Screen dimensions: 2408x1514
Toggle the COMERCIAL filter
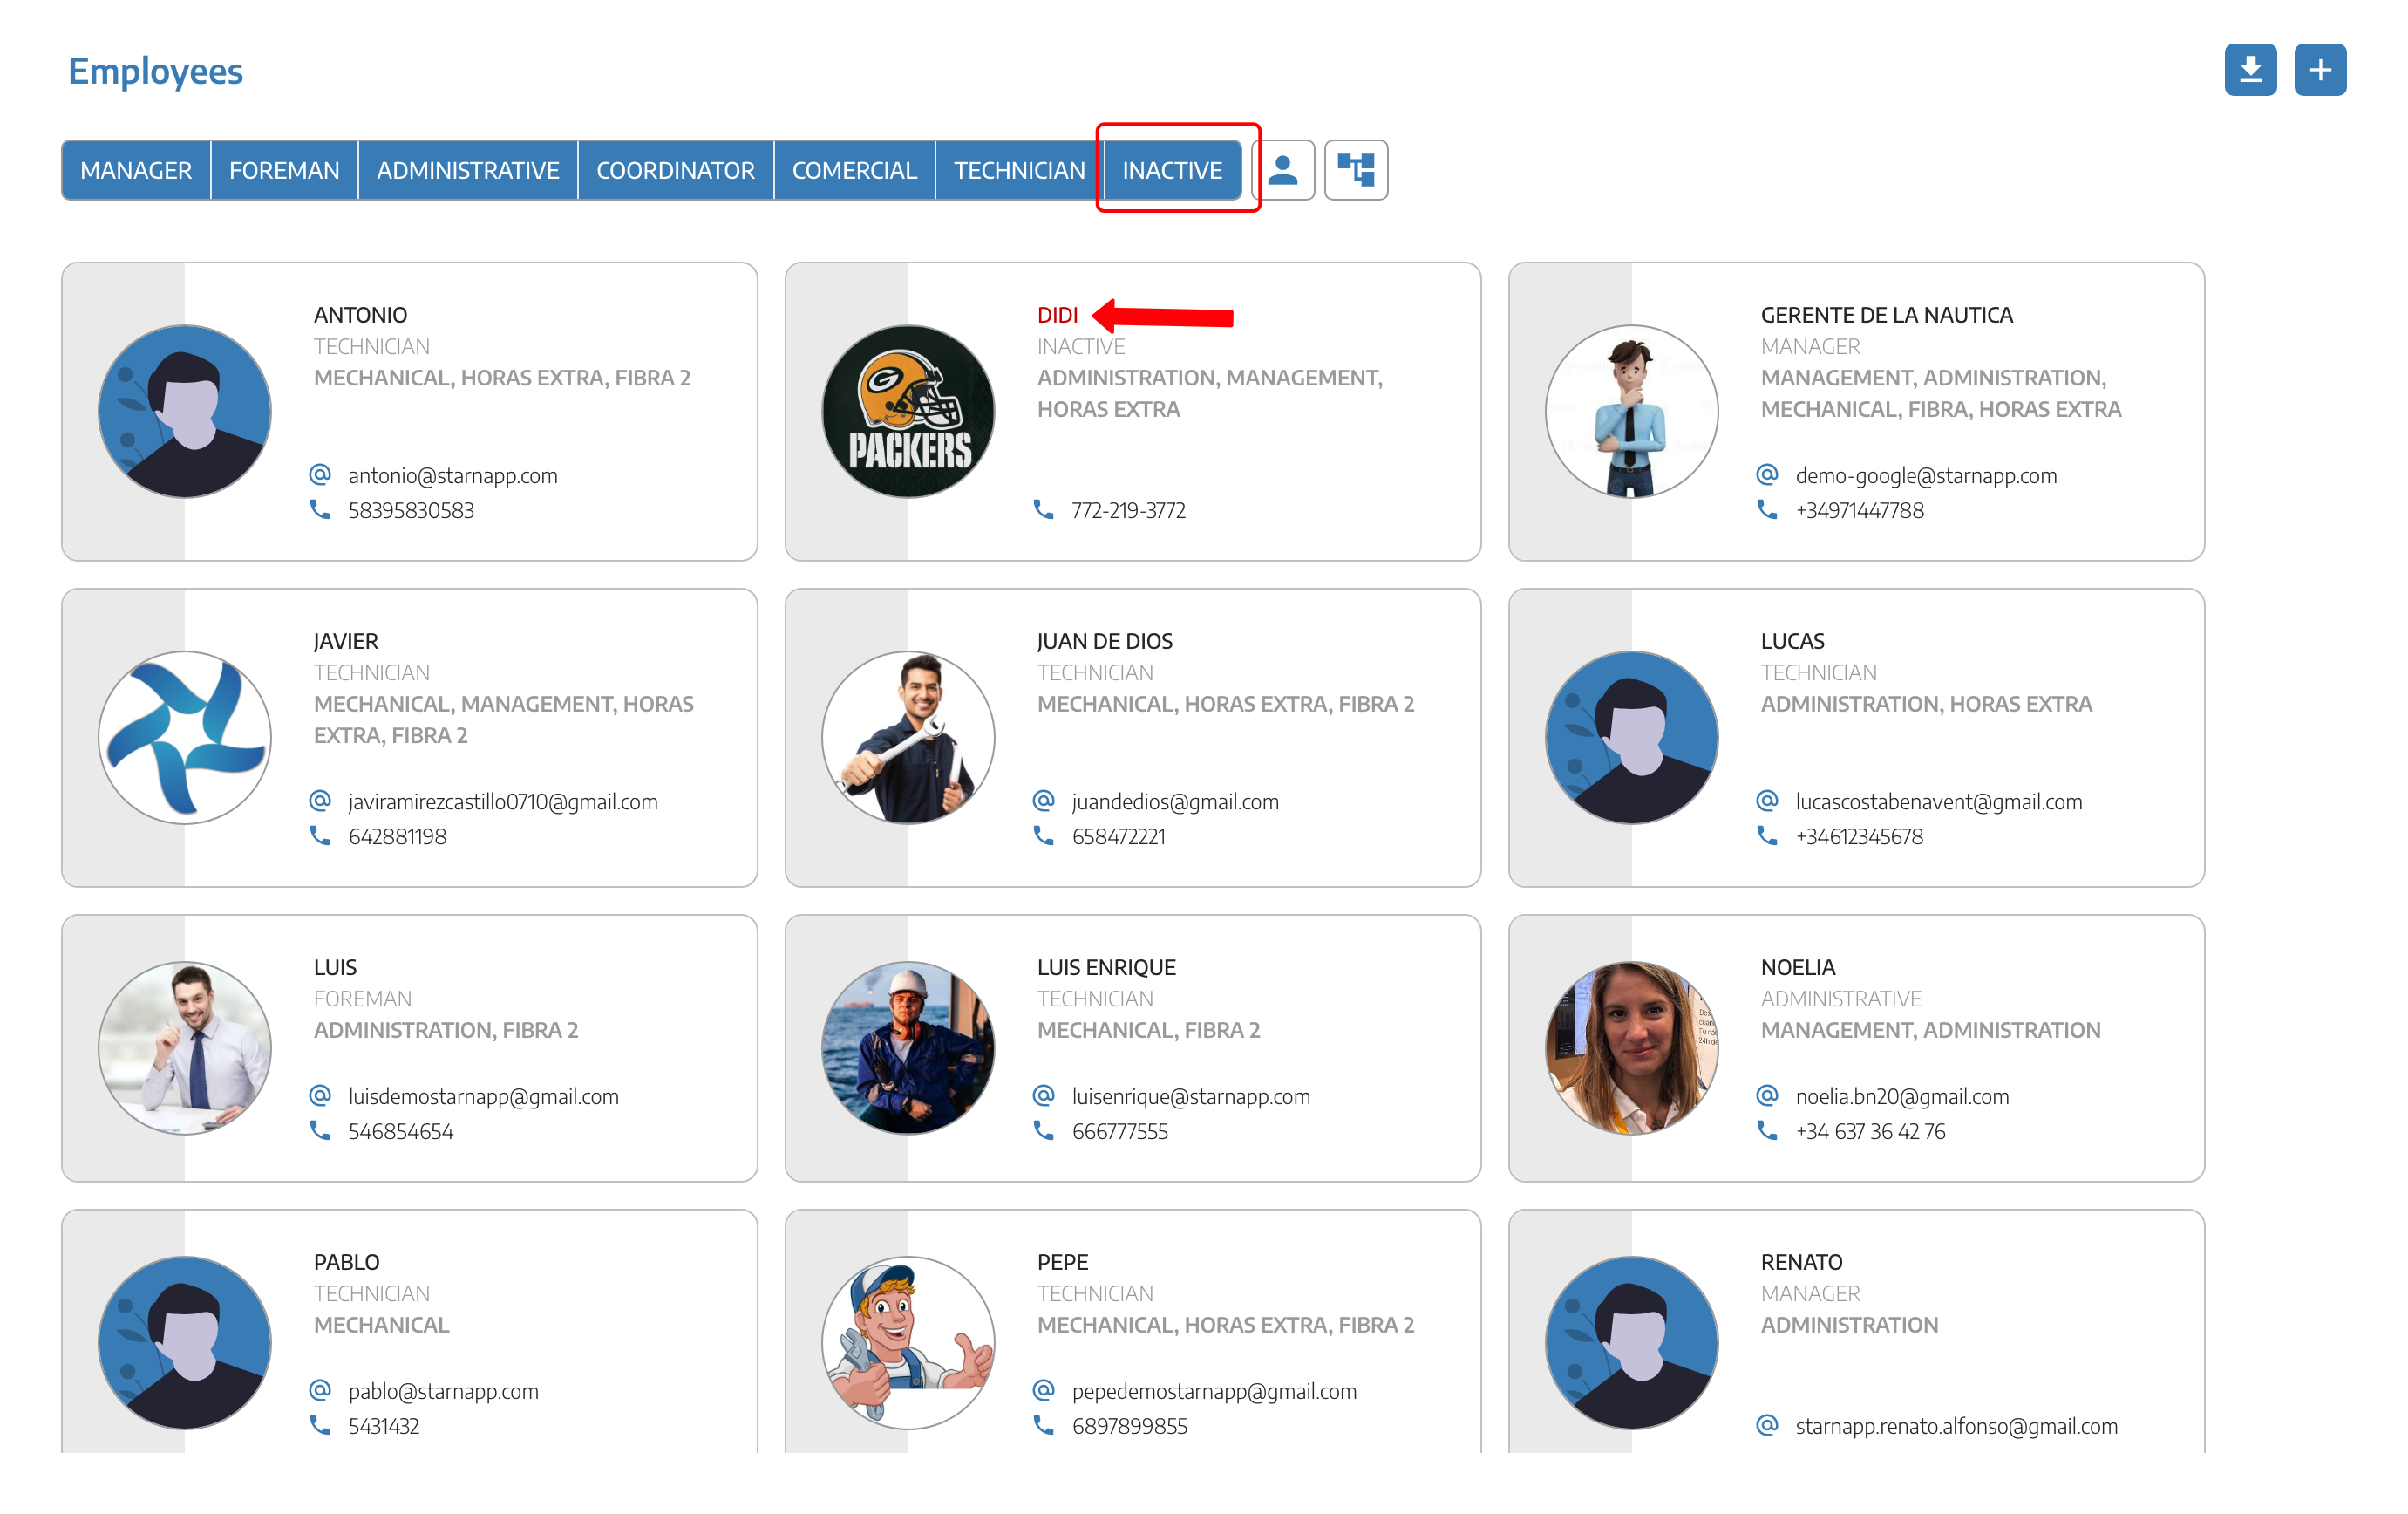(x=854, y=170)
